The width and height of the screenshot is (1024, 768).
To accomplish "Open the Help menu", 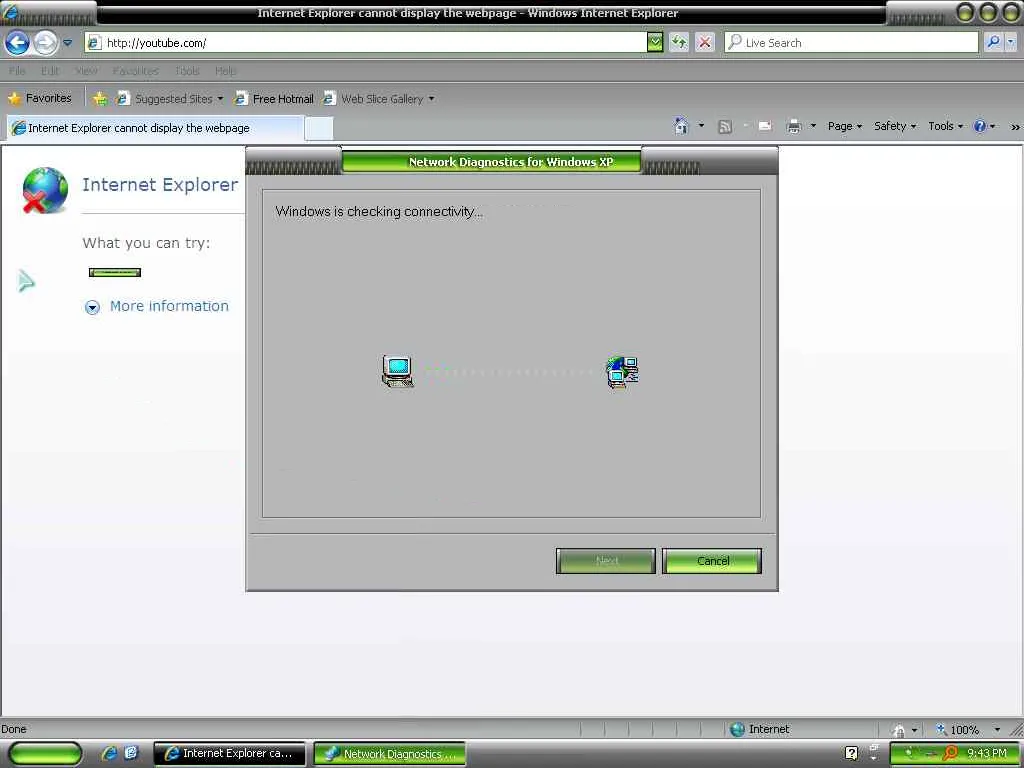I will [x=225, y=71].
